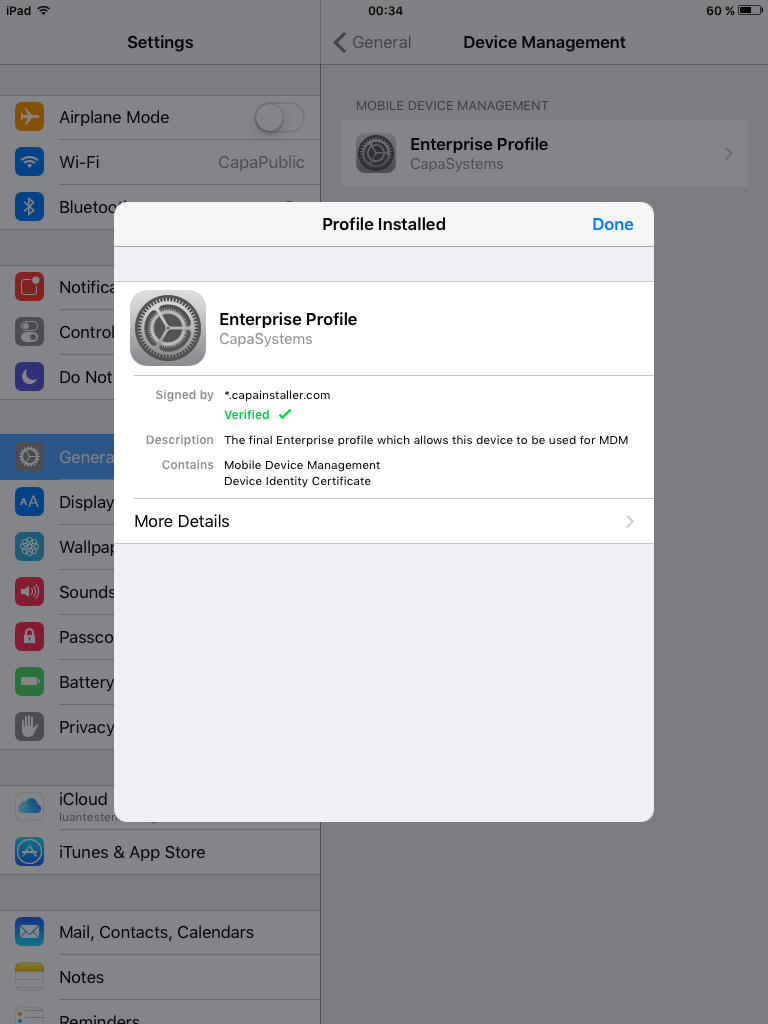This screenshot has height=1024, width=768.
Task: Click the Airplane Mode label
Action: 114,118
